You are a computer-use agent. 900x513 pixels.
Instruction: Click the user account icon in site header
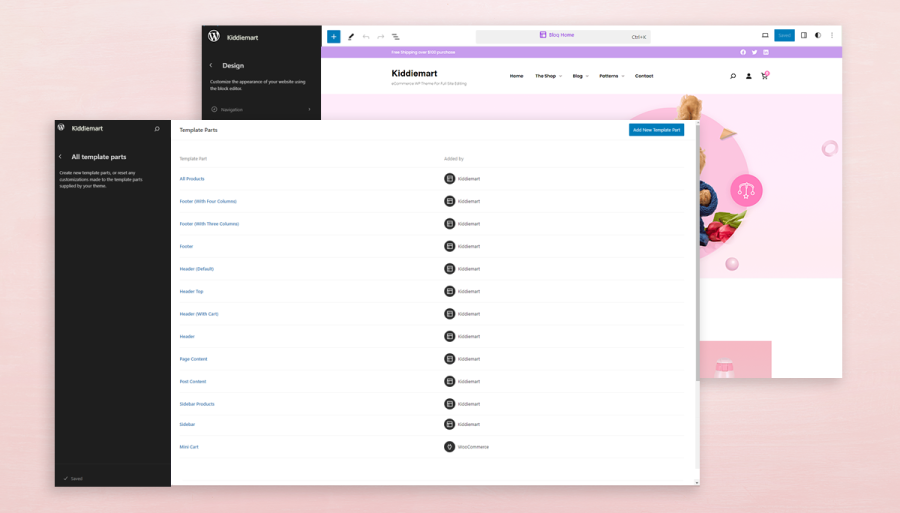pyautogui.click(x=748, y=76)
